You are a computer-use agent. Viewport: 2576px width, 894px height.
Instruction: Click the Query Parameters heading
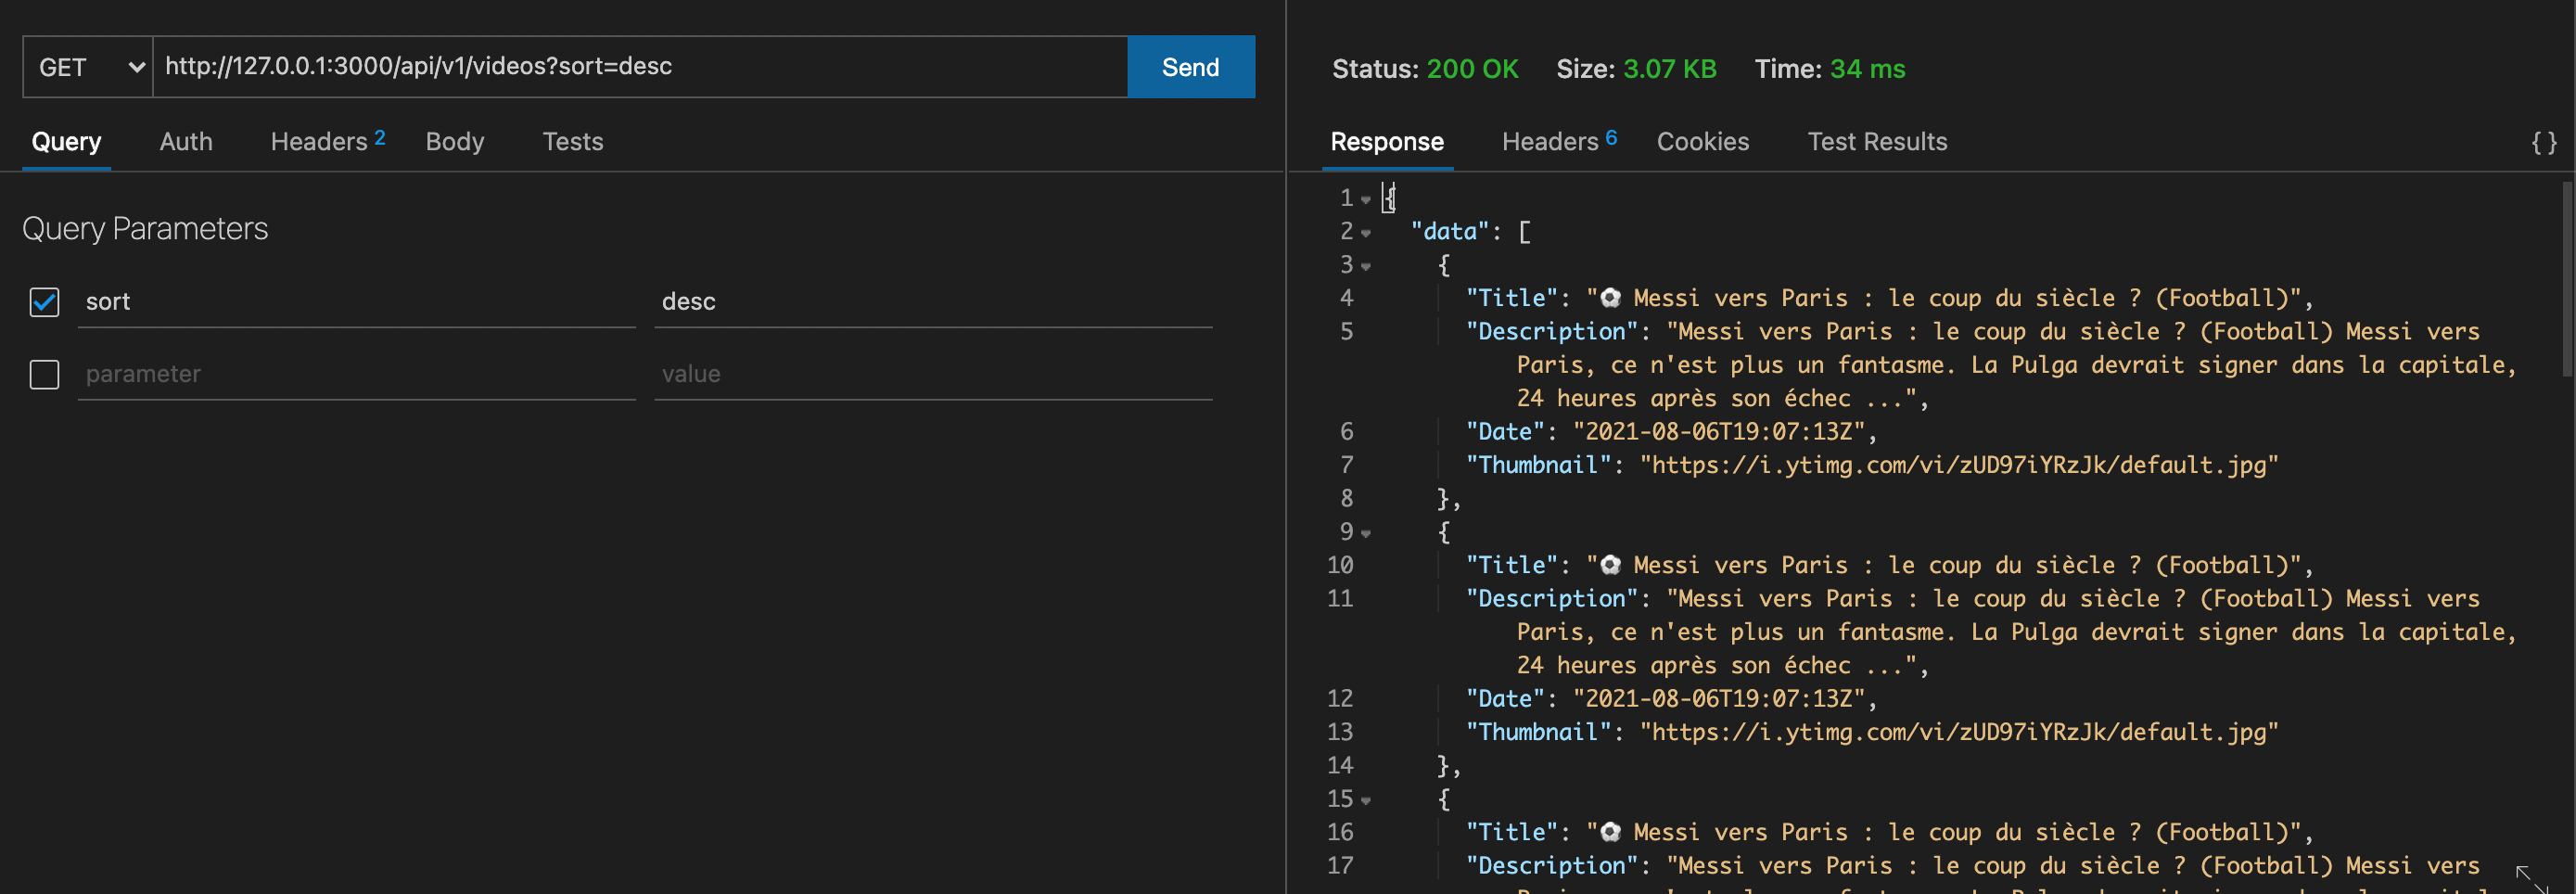coord(145,229)
